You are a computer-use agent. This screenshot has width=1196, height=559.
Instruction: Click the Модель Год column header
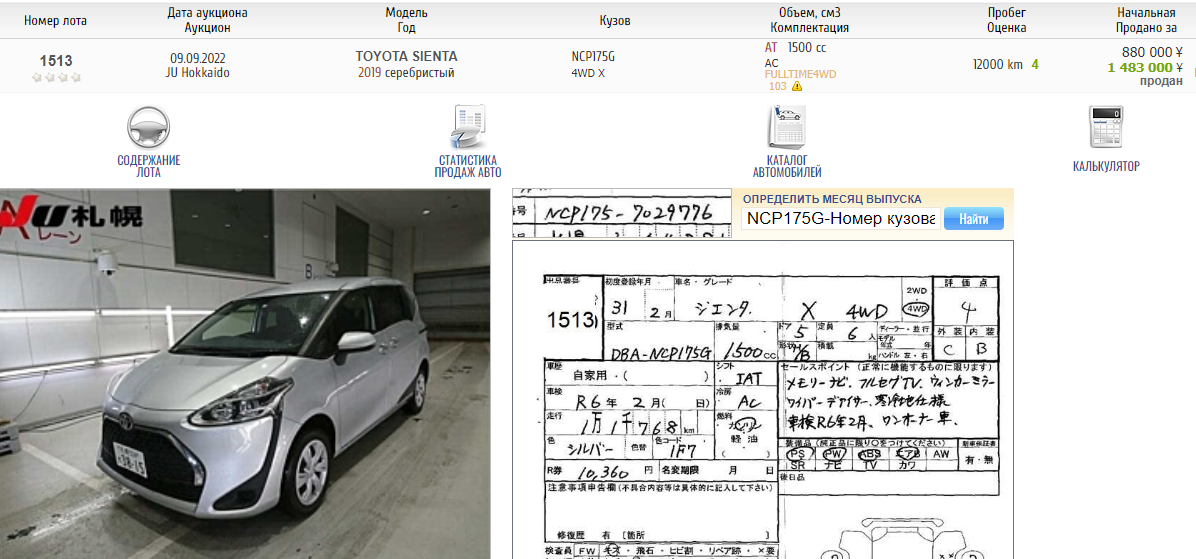click(x=407, y=21)
